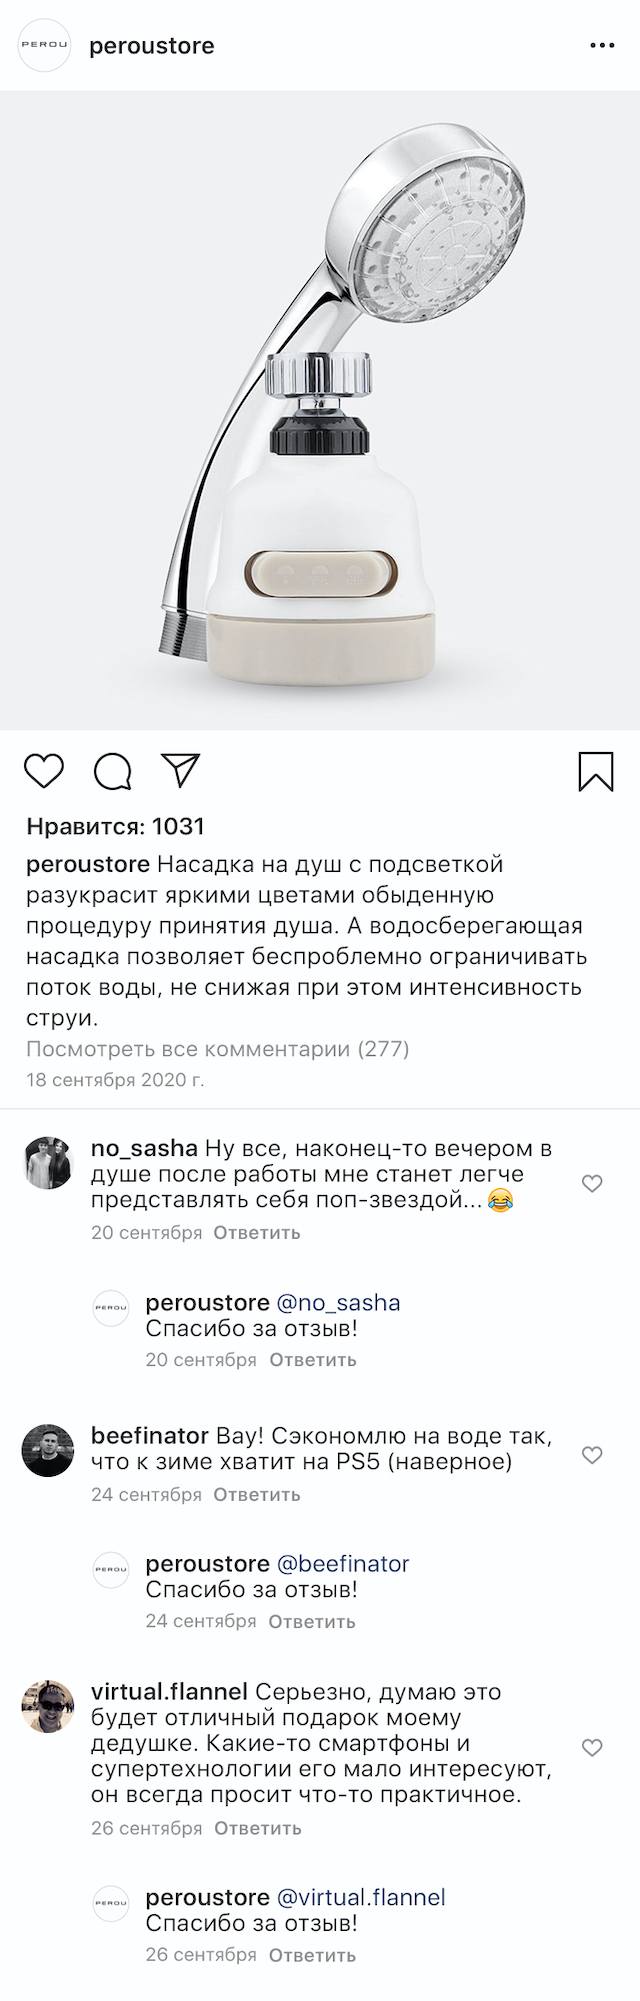
Task: Open @virtual.flannel mention link
Action: [361, 1897]
